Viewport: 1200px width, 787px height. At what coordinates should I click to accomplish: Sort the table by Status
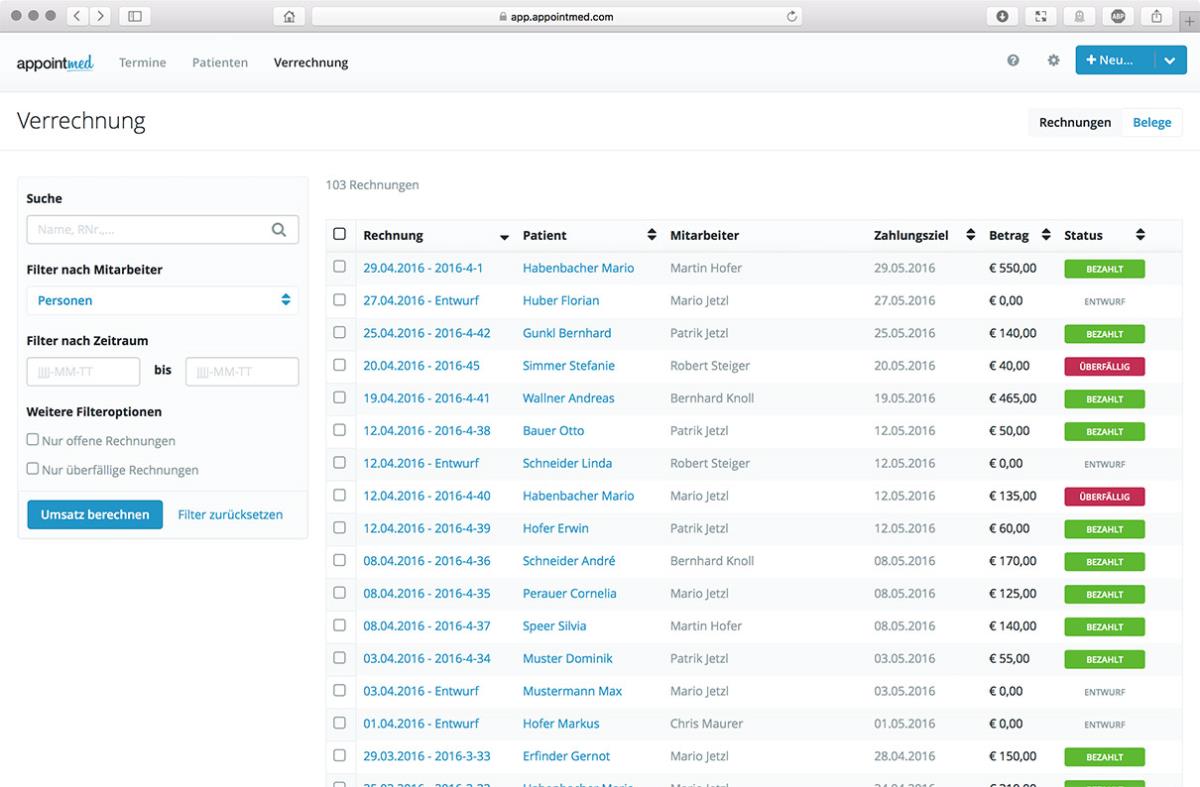click(1140, 235)
